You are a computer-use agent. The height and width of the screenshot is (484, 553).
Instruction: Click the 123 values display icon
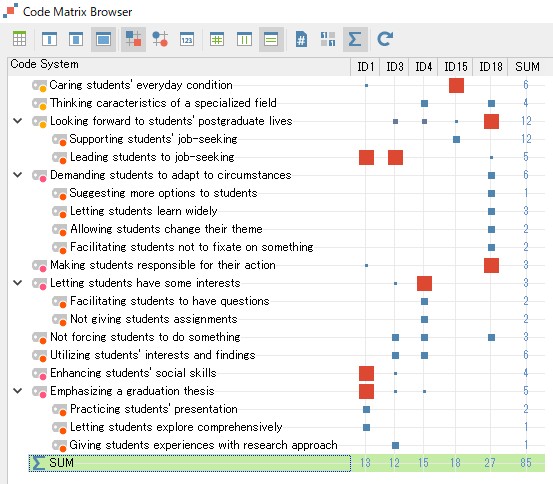click(x=187, y=39)
